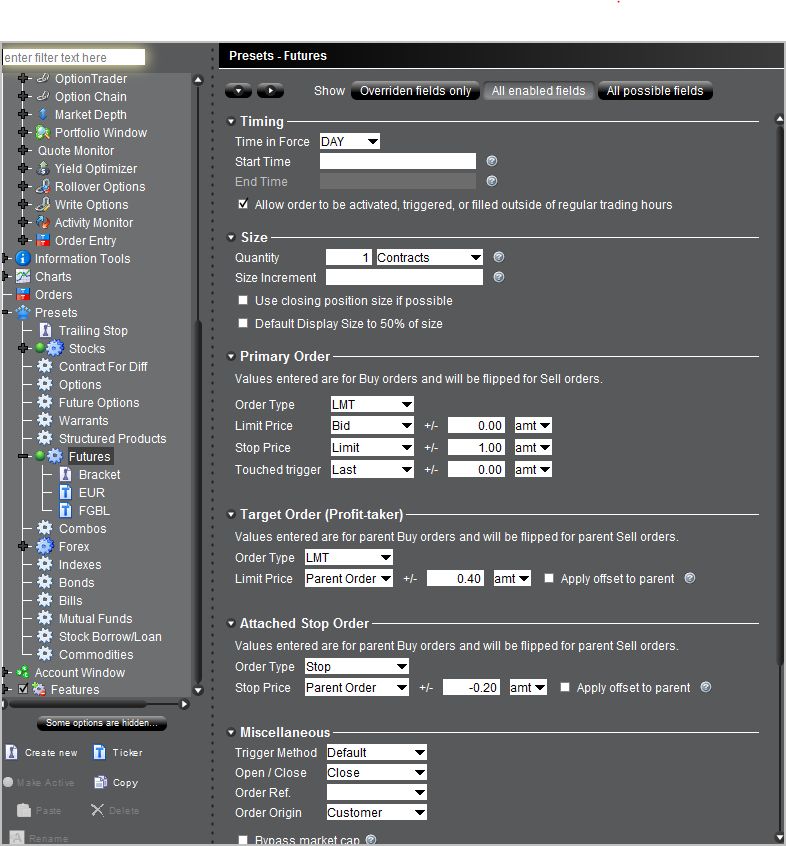
Task: Open the Time in Force dropdown
Action: click(x=350, y=141)
